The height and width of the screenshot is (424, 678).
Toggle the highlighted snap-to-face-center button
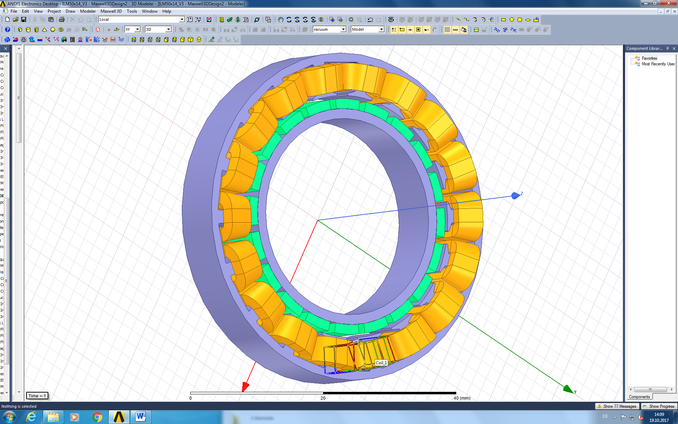(418, 29)
